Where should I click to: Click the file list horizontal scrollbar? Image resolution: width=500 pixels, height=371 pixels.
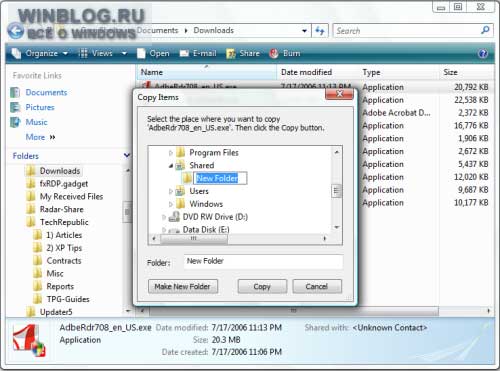point(293,311)
